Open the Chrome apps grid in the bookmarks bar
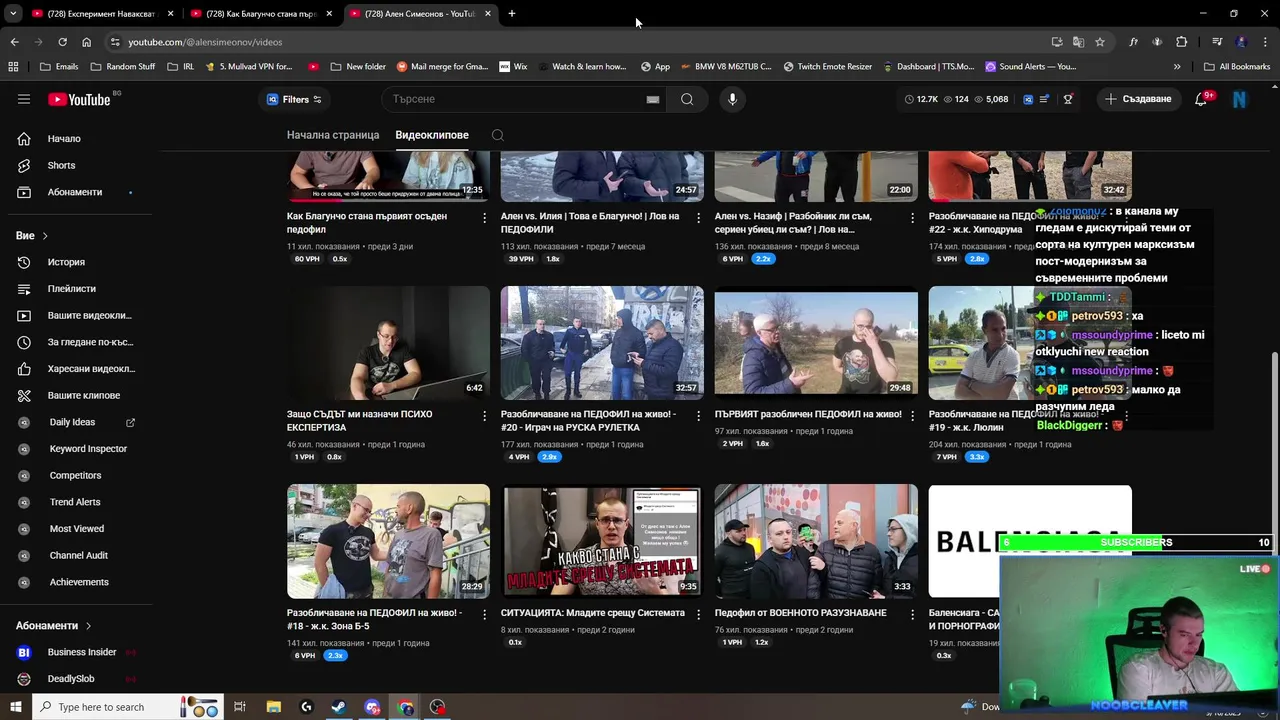The height and width of the screenshot is (720, 1280). point(13,67)
